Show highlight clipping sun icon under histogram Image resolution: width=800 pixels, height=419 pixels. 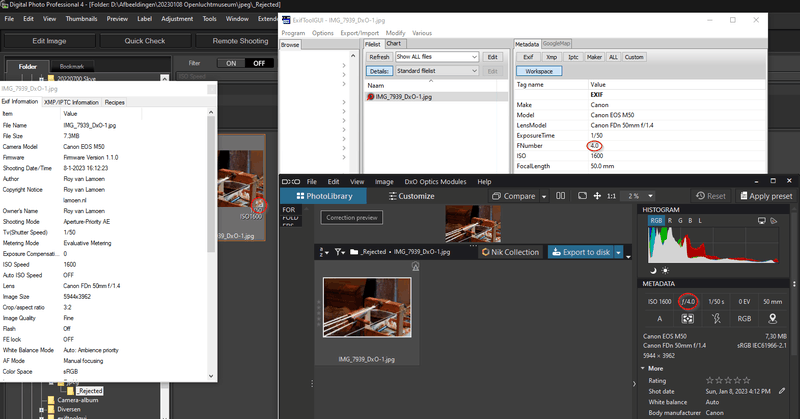pyautogui.click(x=665, y=270)
